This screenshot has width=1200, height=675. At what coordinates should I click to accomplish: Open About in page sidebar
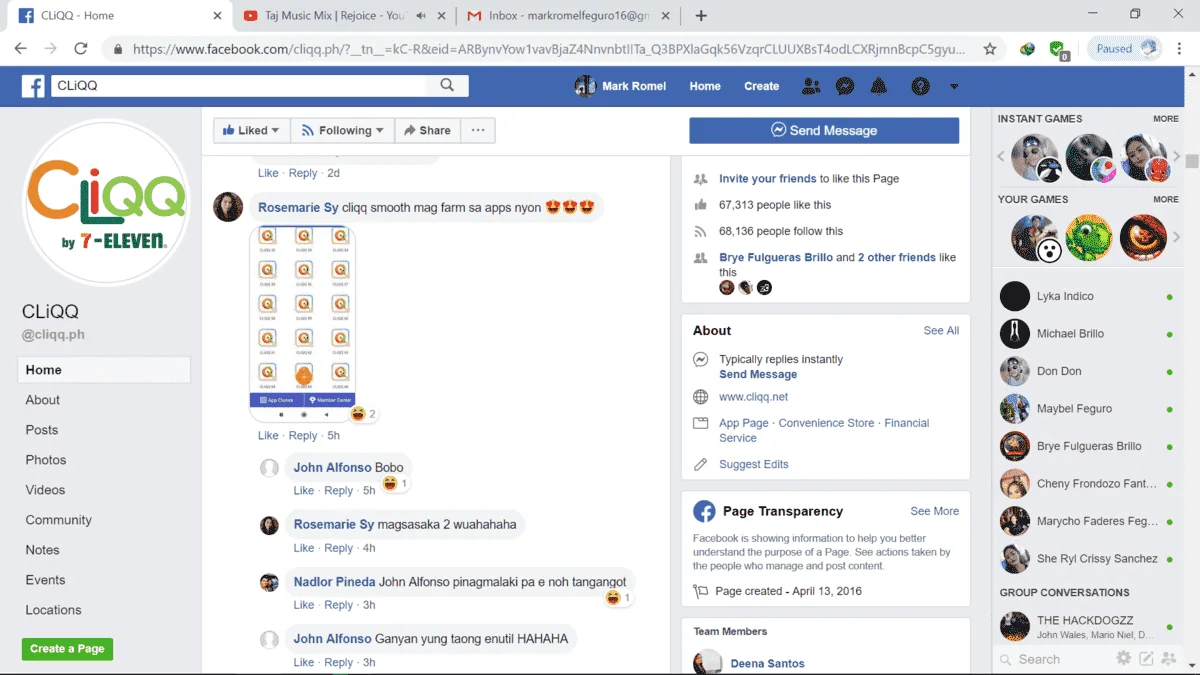point(43,400)
